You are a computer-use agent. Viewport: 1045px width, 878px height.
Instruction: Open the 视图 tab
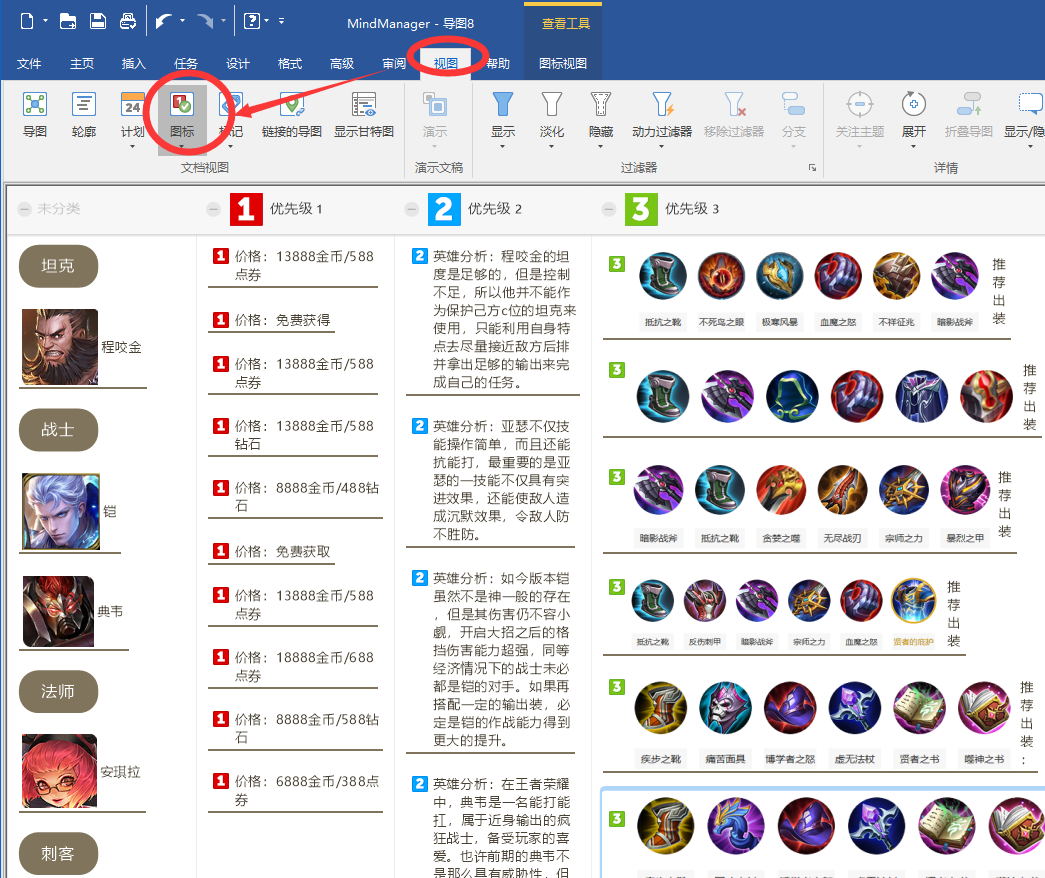(x=446, y=63)
